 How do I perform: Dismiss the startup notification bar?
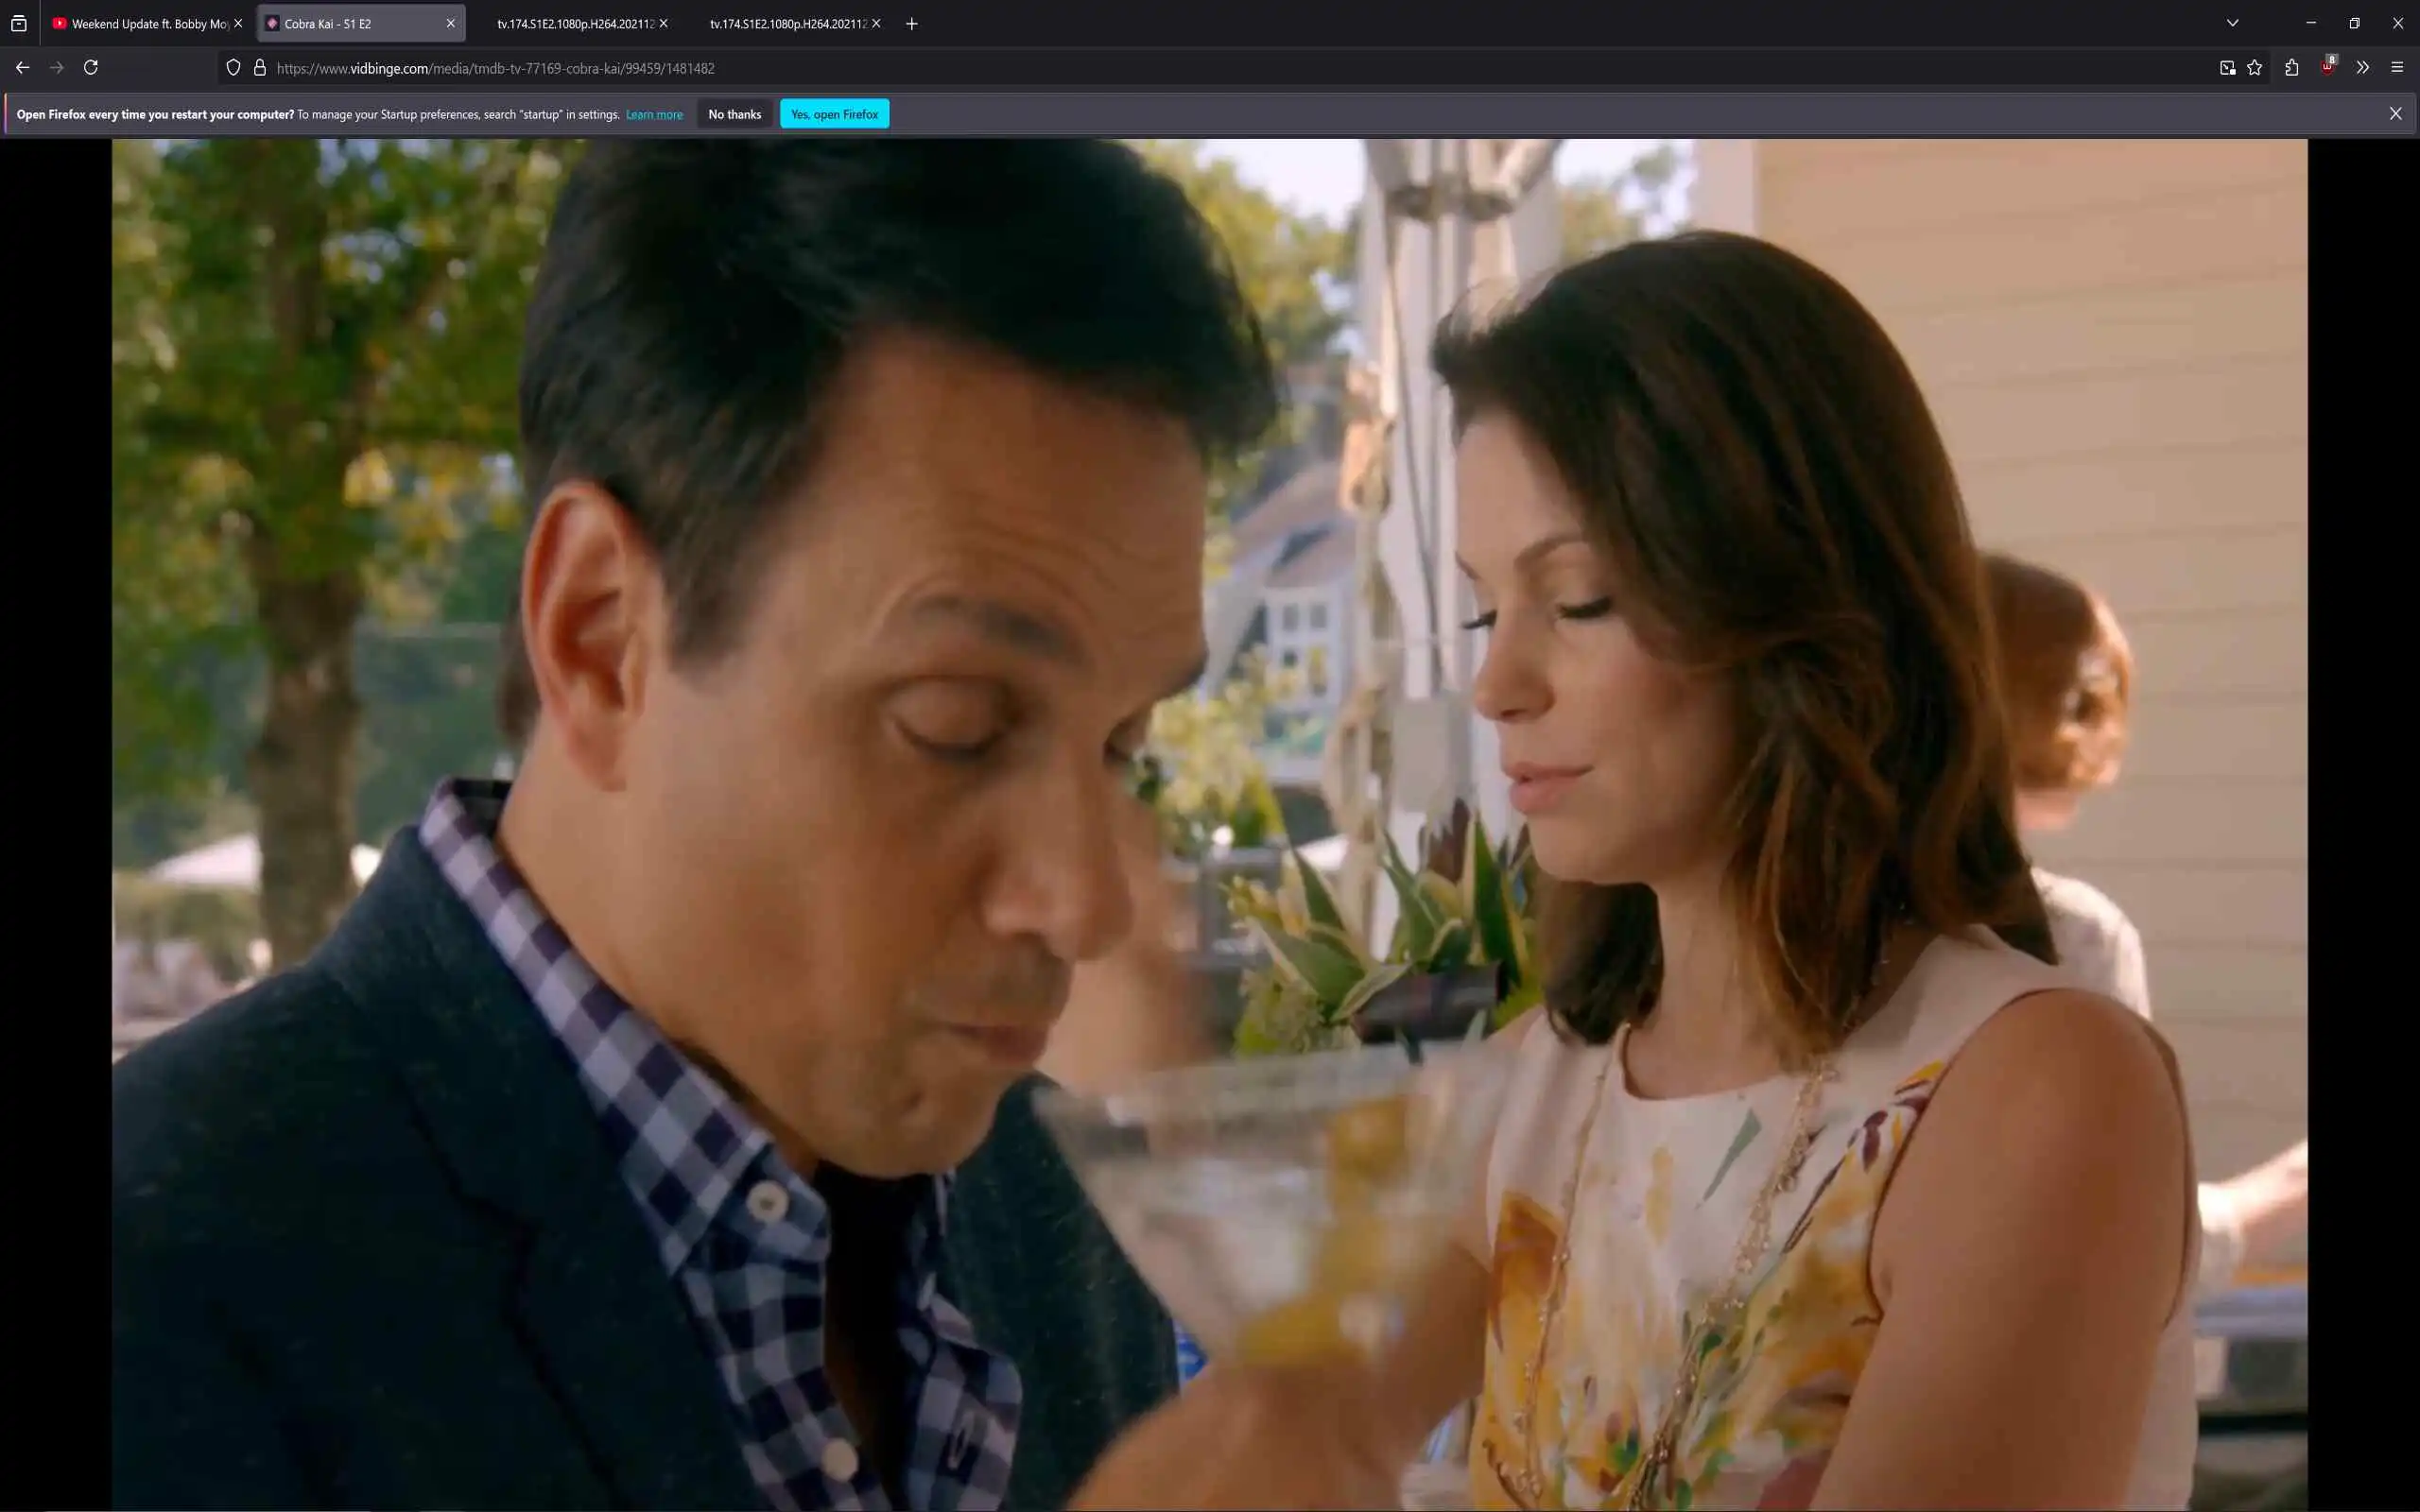[x=2395, y=114]
